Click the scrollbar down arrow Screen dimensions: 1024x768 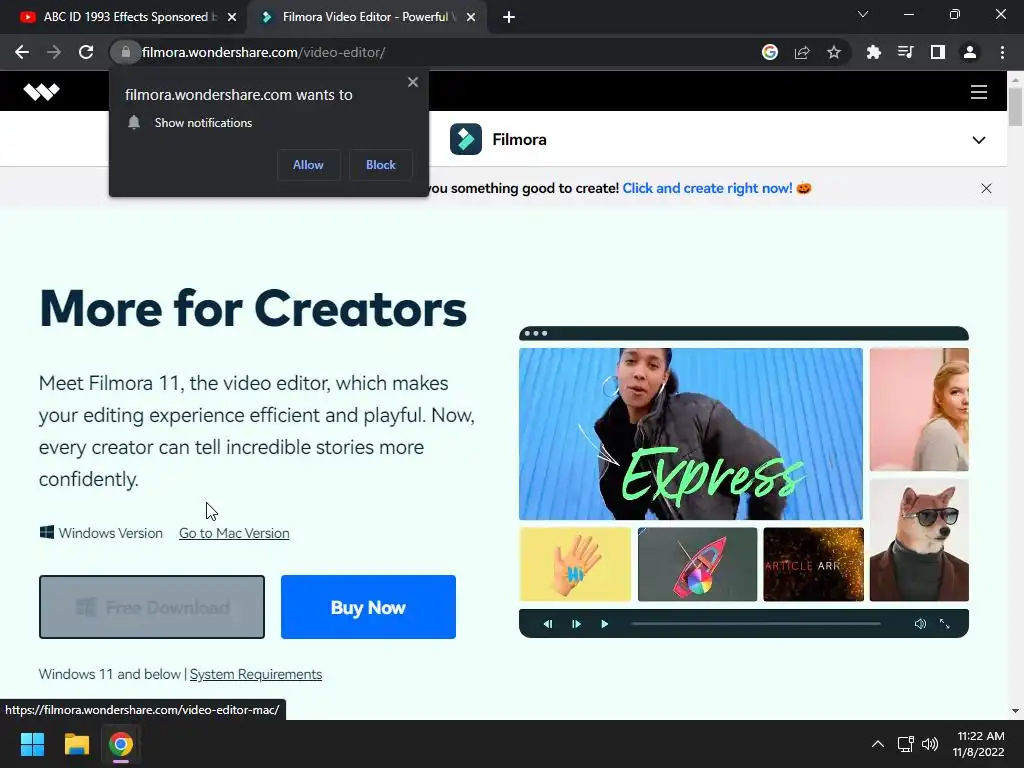1015,711
